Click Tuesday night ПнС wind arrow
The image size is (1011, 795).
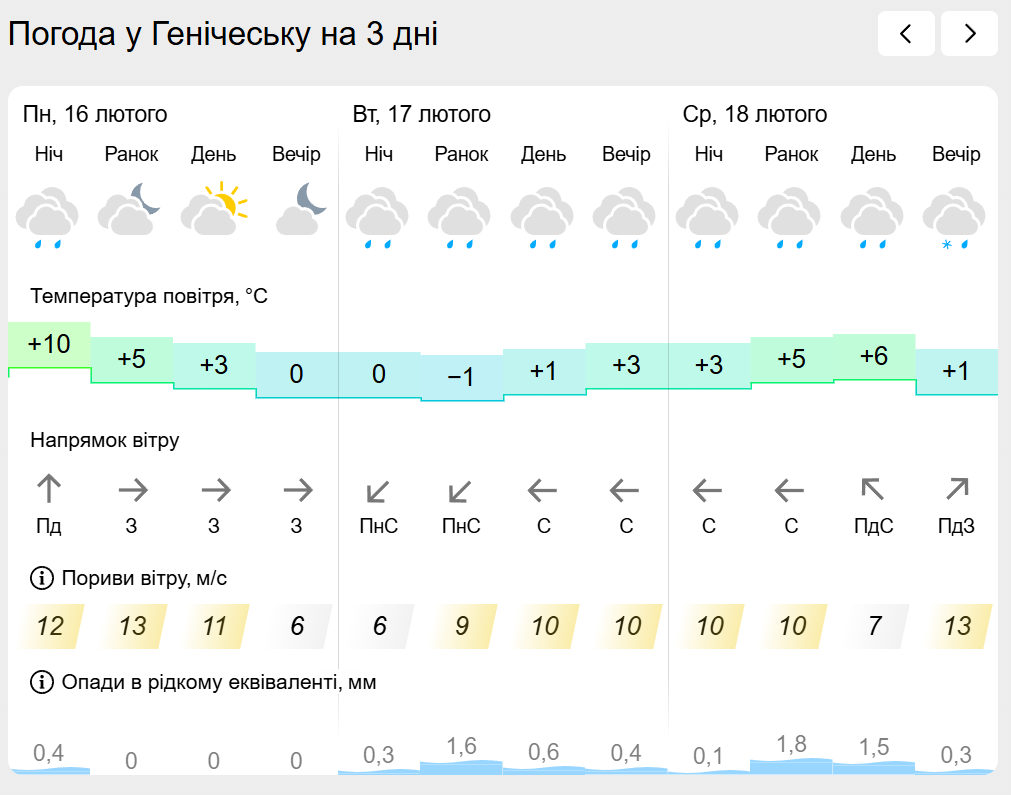click(379, 490)
